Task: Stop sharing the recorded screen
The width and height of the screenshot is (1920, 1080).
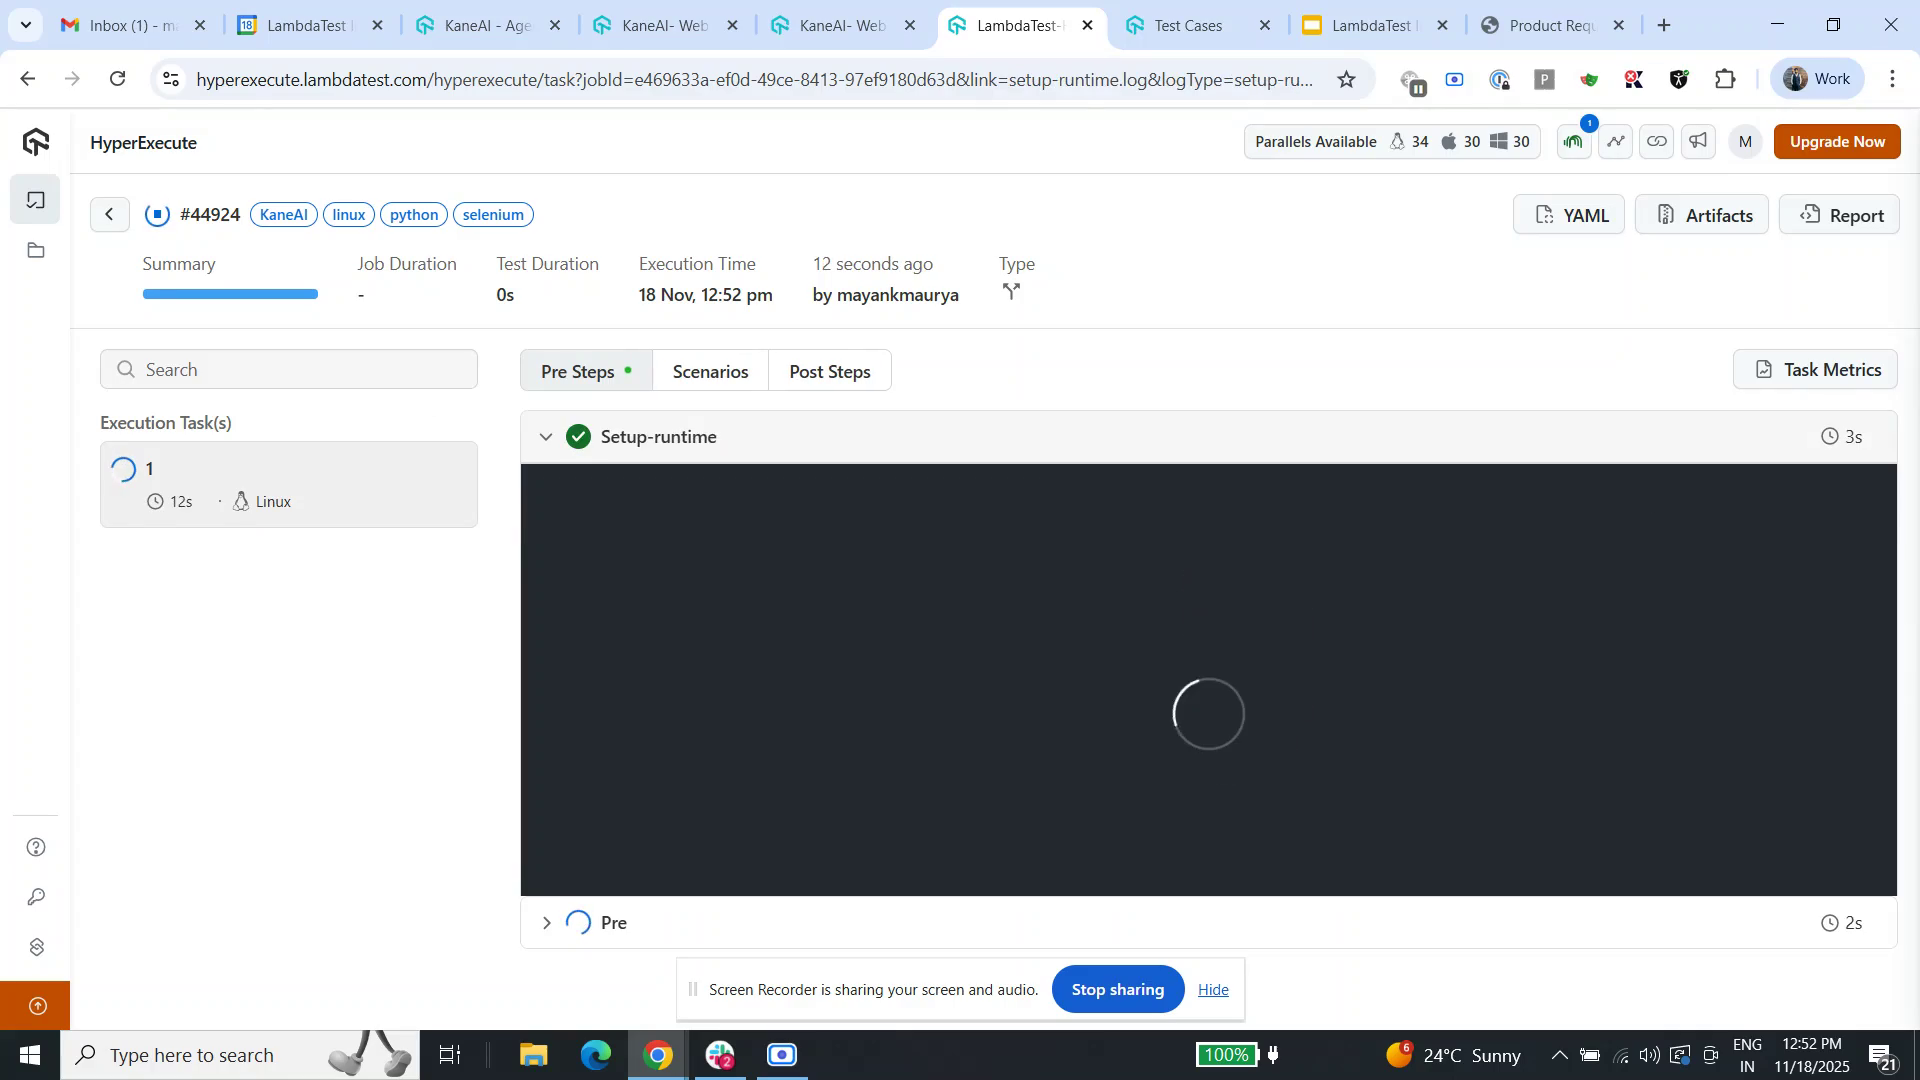Action: 1117,989
